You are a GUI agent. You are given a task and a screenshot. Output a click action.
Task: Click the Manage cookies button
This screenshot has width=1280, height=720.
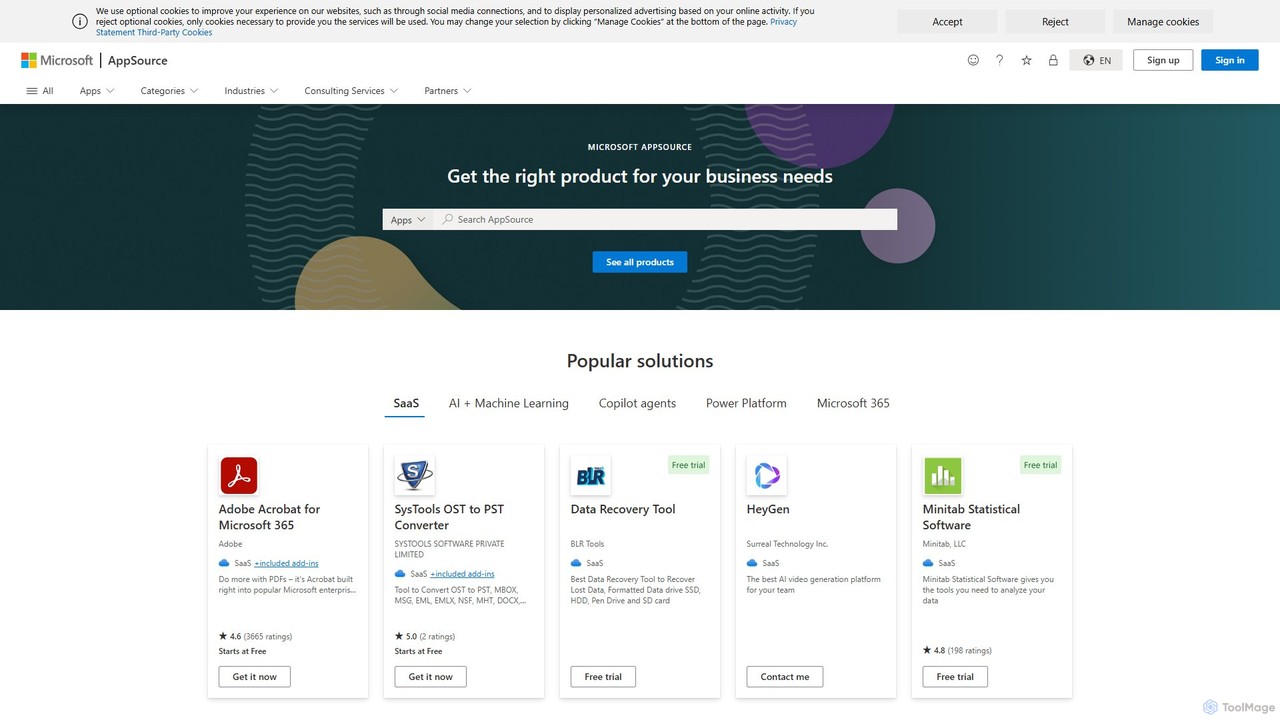pos(1163,22)
